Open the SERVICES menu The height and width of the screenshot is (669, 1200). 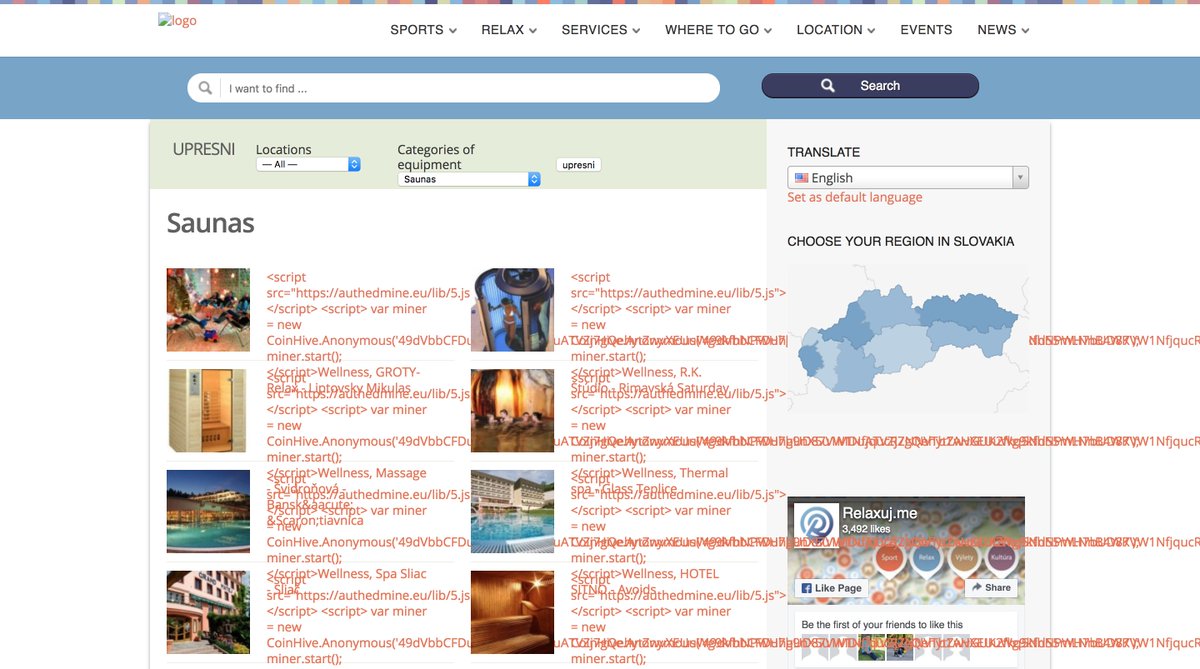pyautogui.click(x=601, y=30)
